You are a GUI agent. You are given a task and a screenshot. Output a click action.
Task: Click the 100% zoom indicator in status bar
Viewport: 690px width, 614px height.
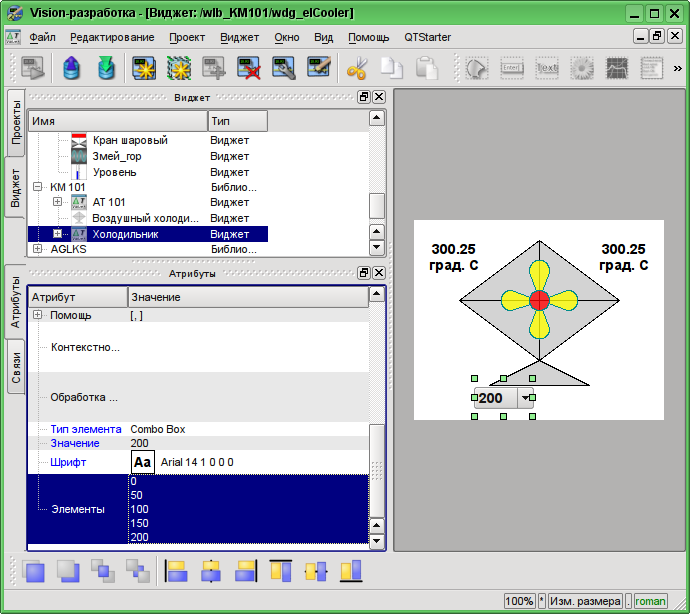[x=519, y=601]
